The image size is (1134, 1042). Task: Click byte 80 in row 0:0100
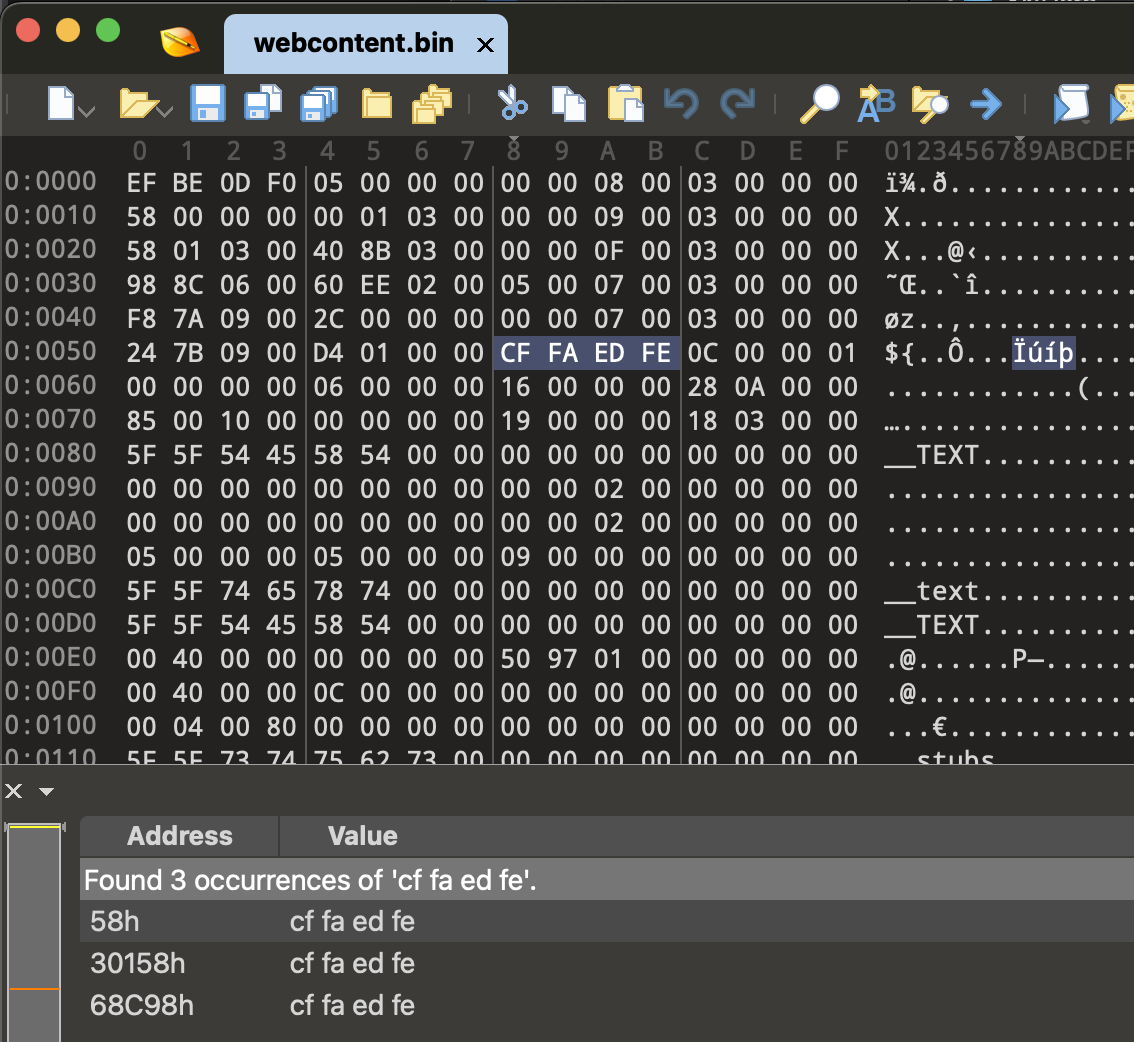point(281,727)
